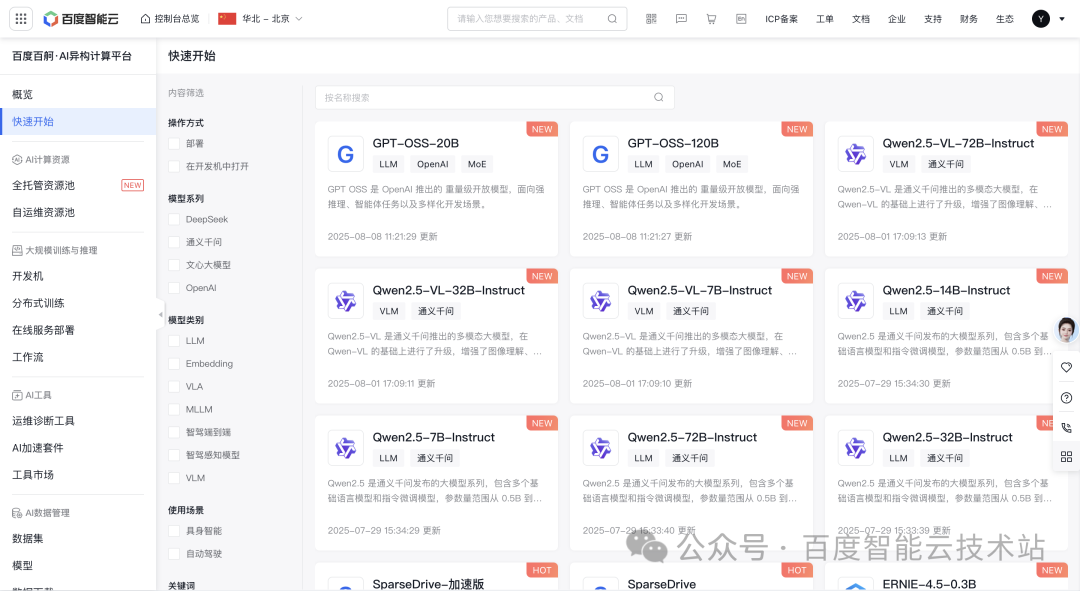Enable the 通义千问 filter checkbox
1080x591 pixels.
click(x=174, y=242)
